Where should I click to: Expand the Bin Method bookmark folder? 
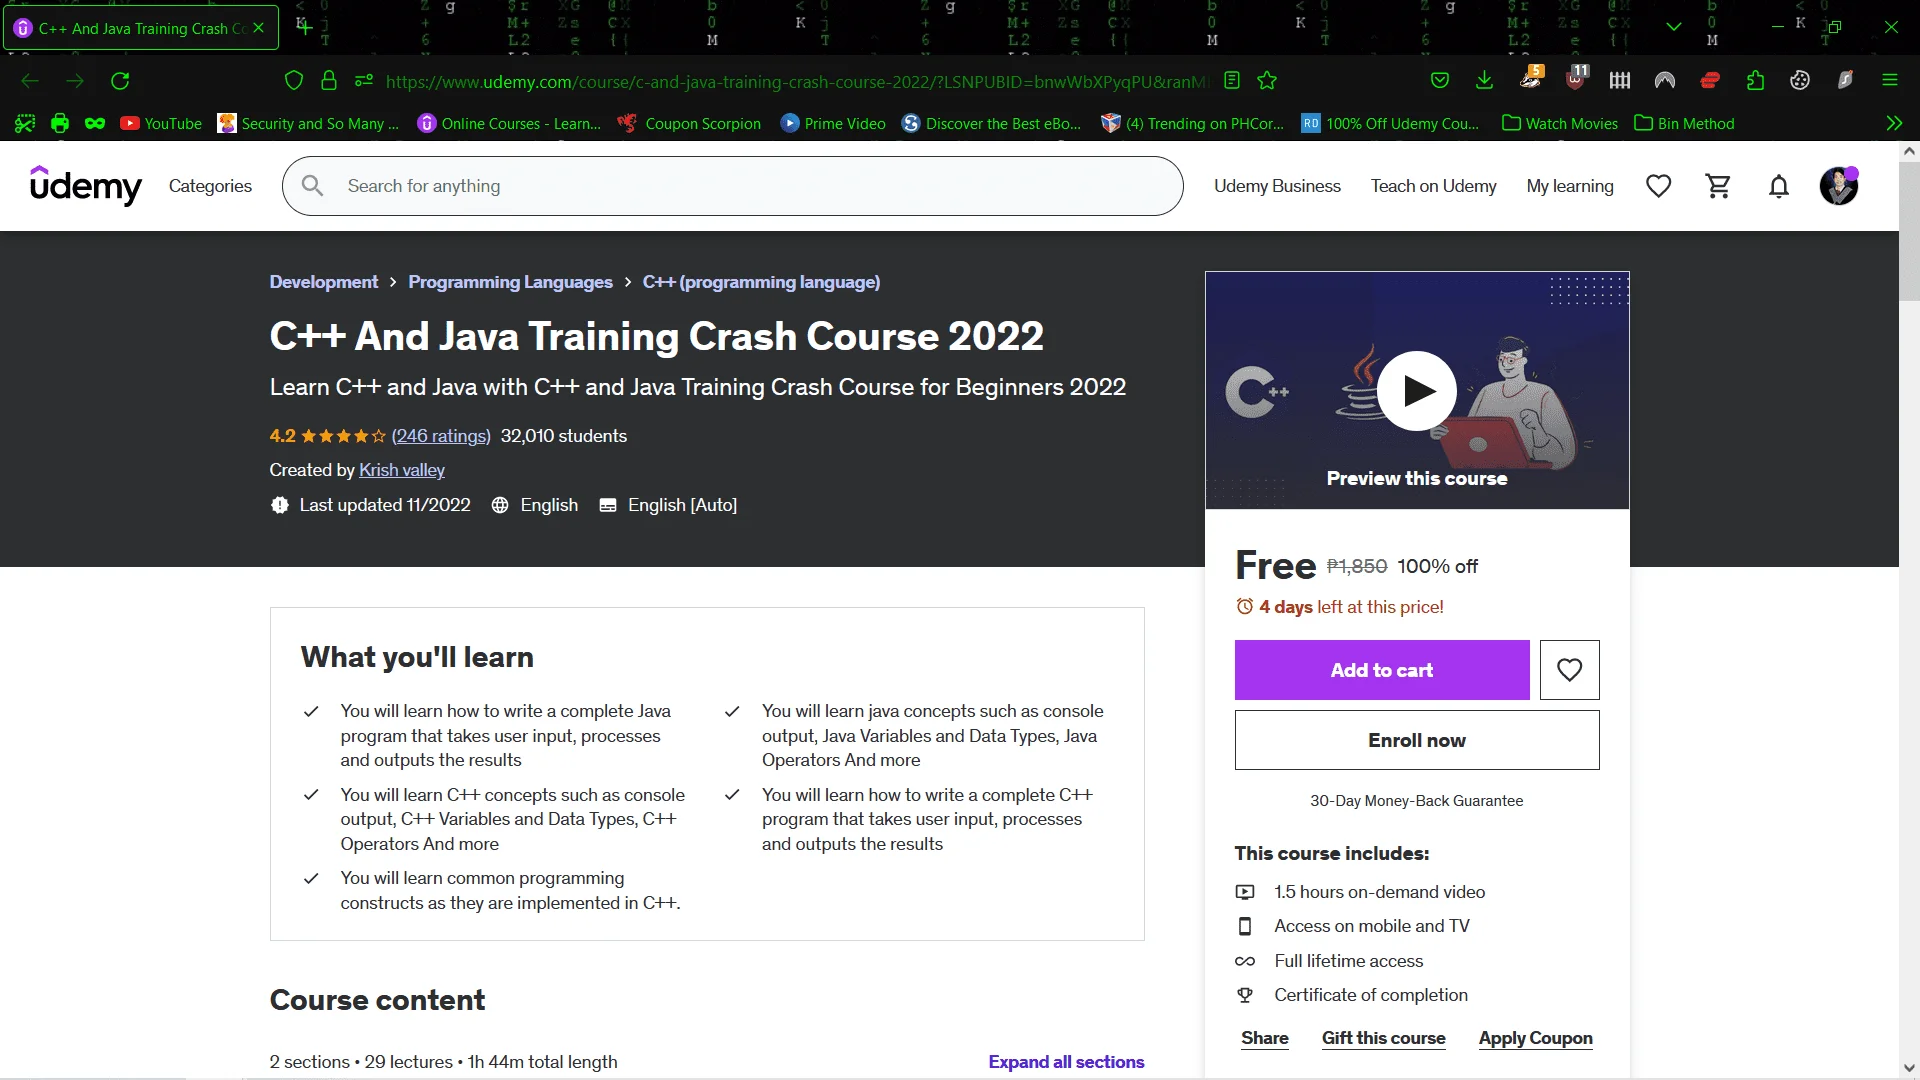tap(1685, 124)
